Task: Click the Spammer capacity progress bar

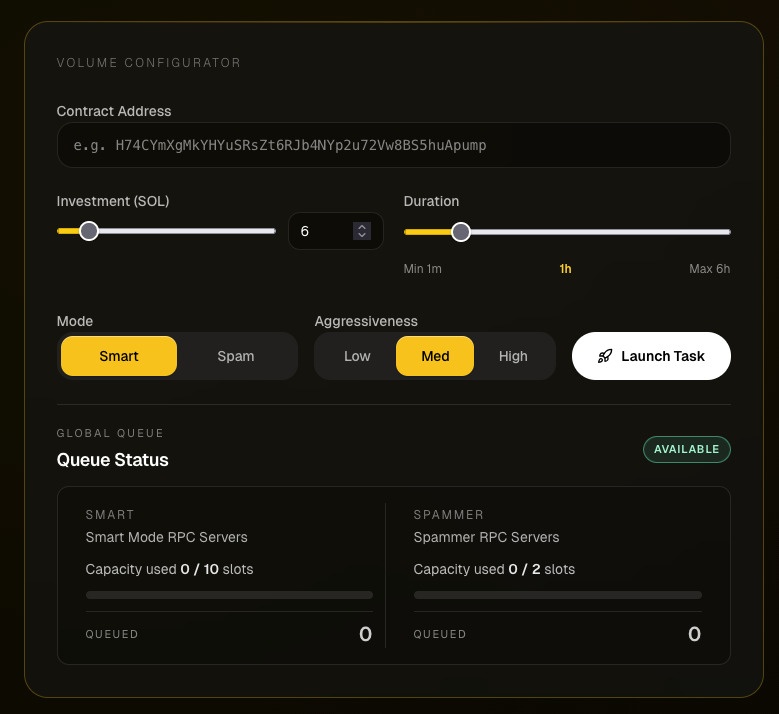Action: tap(557, 595)
